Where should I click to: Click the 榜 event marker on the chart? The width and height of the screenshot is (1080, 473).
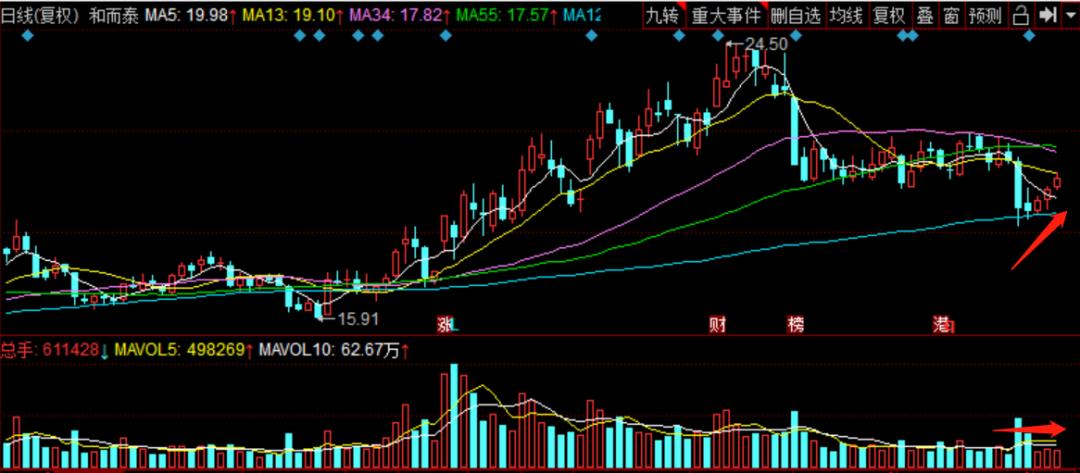(x=796, y=324)
